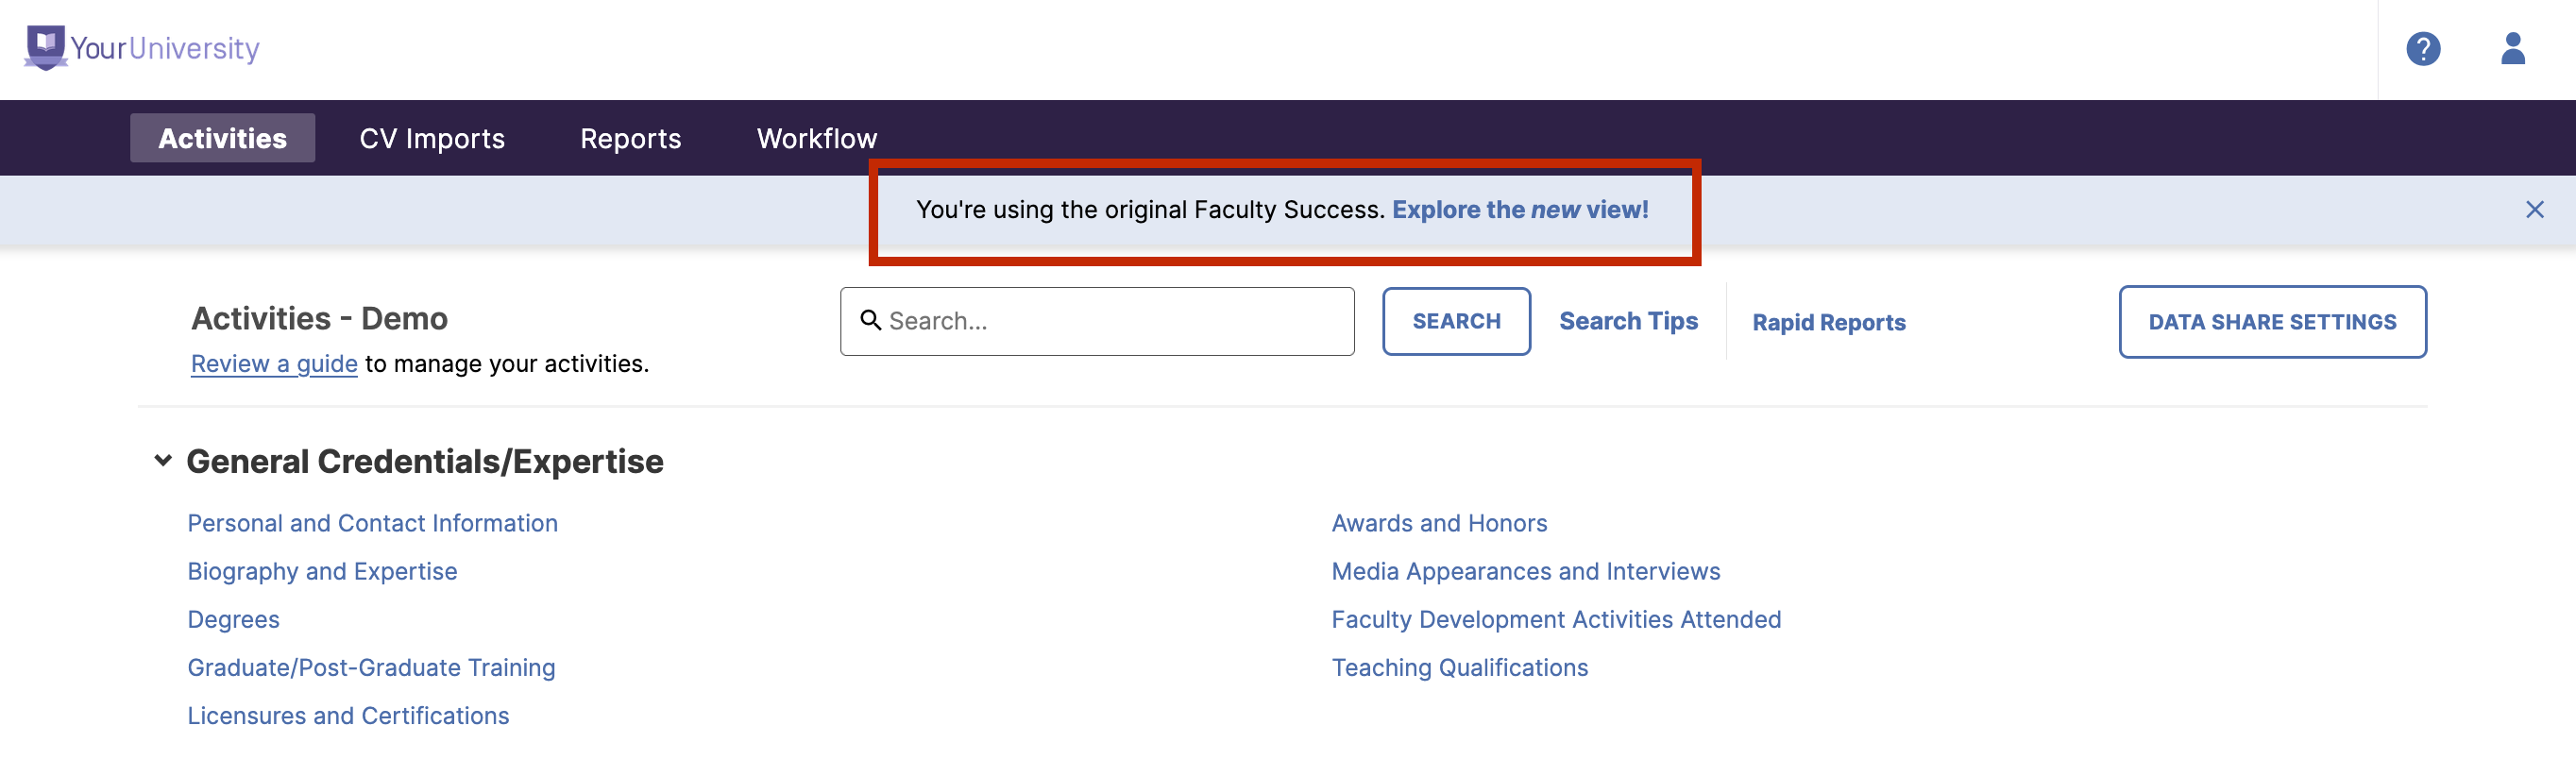Image resolution: width=2576 pixels, height=759 pixels.
Task: Focus the Search activities input field
Action: tap(1097, 321)
